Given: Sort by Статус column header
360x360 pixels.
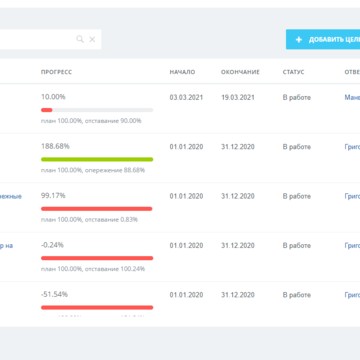Looking at the screenshot, I should [x=293, y=72].
